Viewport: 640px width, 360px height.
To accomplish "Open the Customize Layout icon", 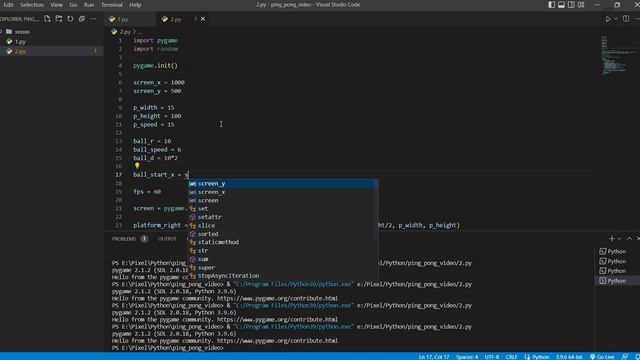I will 581,5.
